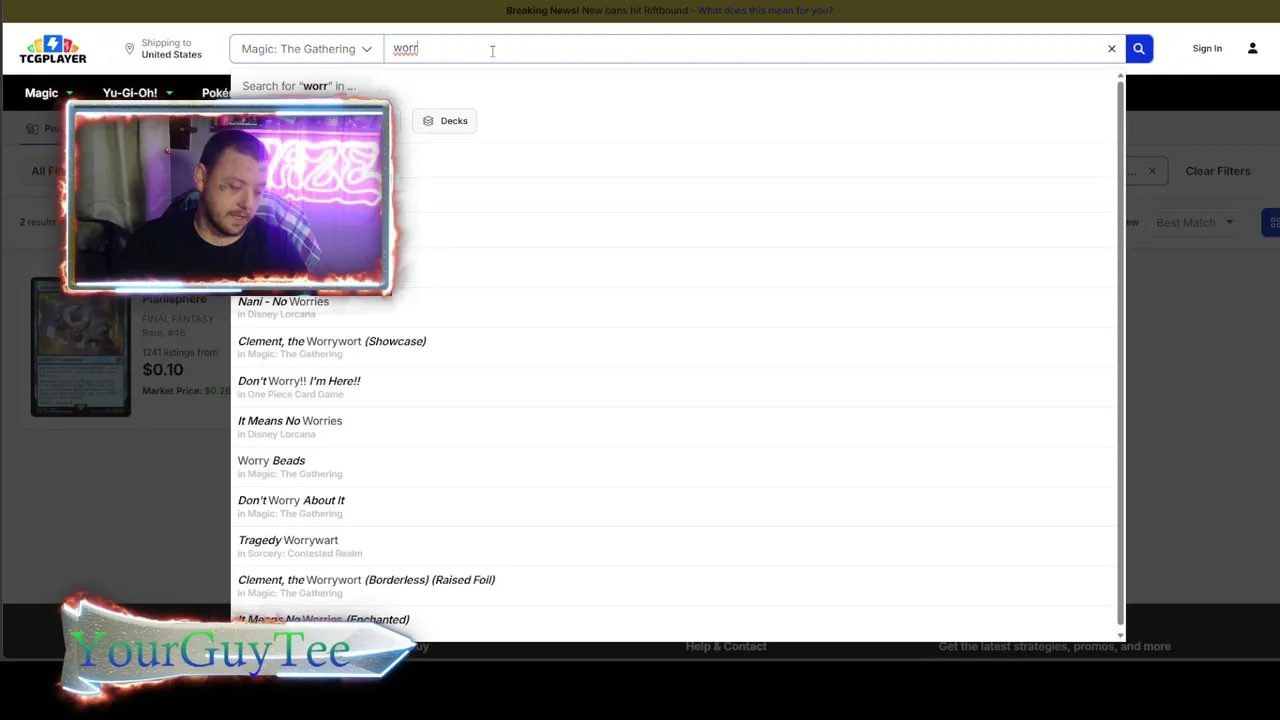Open the user account icon
Viewport: 1280px width, 720px height.
[x=1252, y=48]
